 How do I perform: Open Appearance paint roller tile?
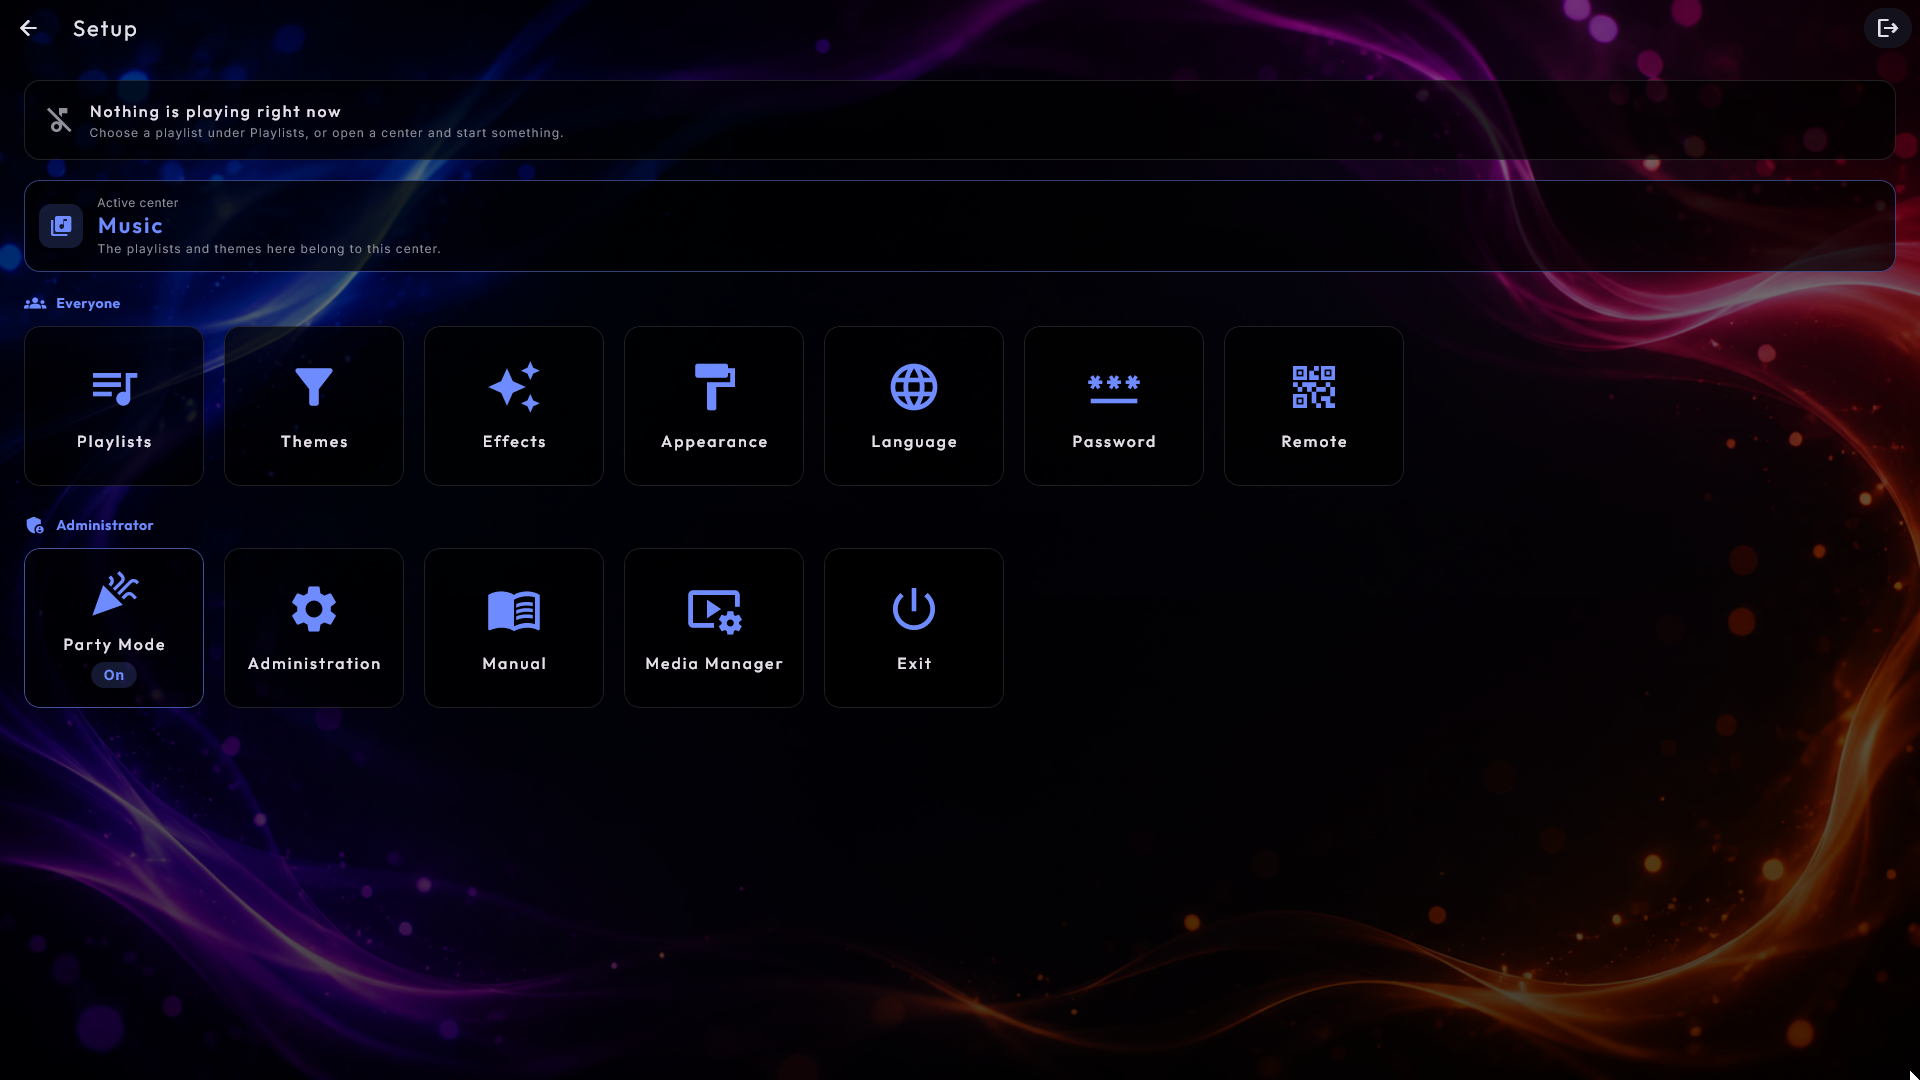(714, 406)
